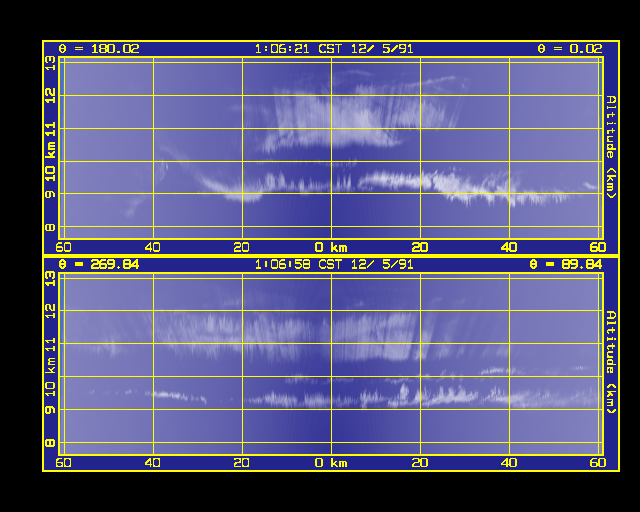
Task: Click the 60 distance tick on θ = 180.02 side
Action: pyautogui.click(x=63, y=247)
